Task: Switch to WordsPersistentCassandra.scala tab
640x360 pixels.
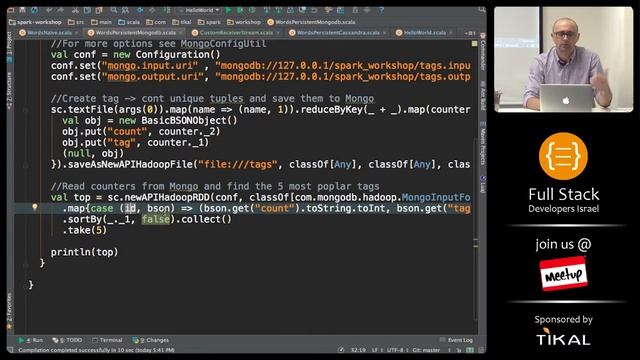Action: 338,33
